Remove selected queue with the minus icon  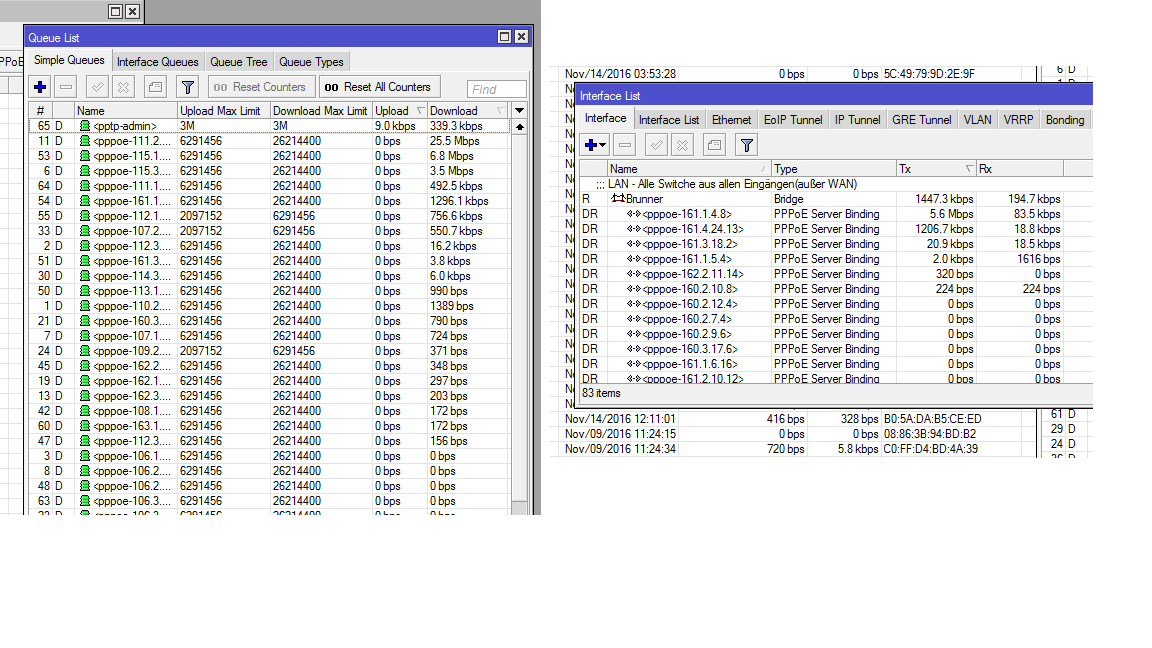tap(66, 87)
